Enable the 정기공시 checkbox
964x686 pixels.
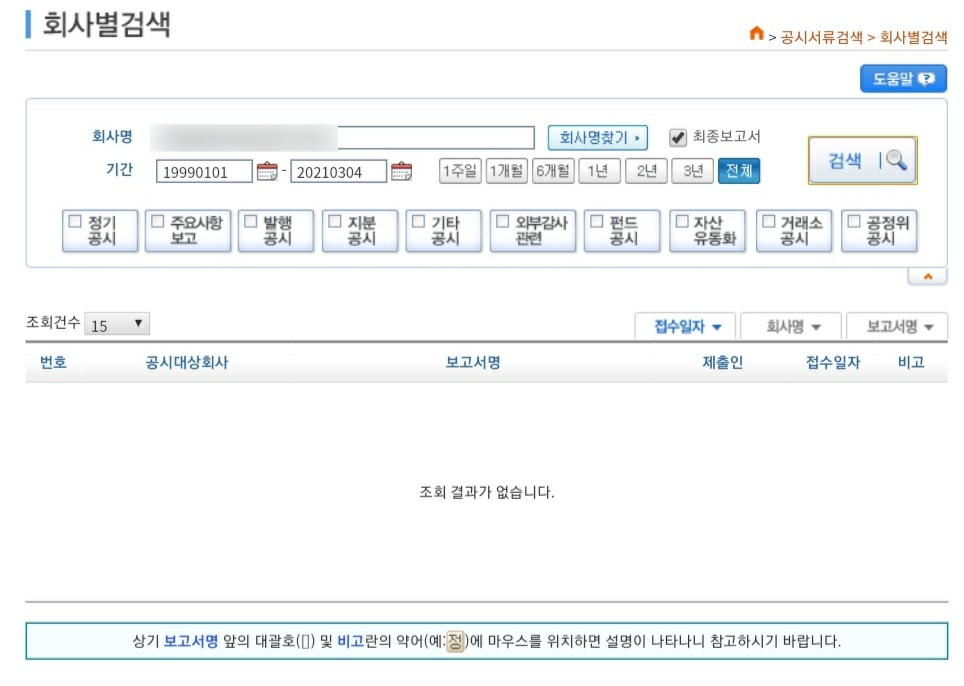[x=75, y=223]
